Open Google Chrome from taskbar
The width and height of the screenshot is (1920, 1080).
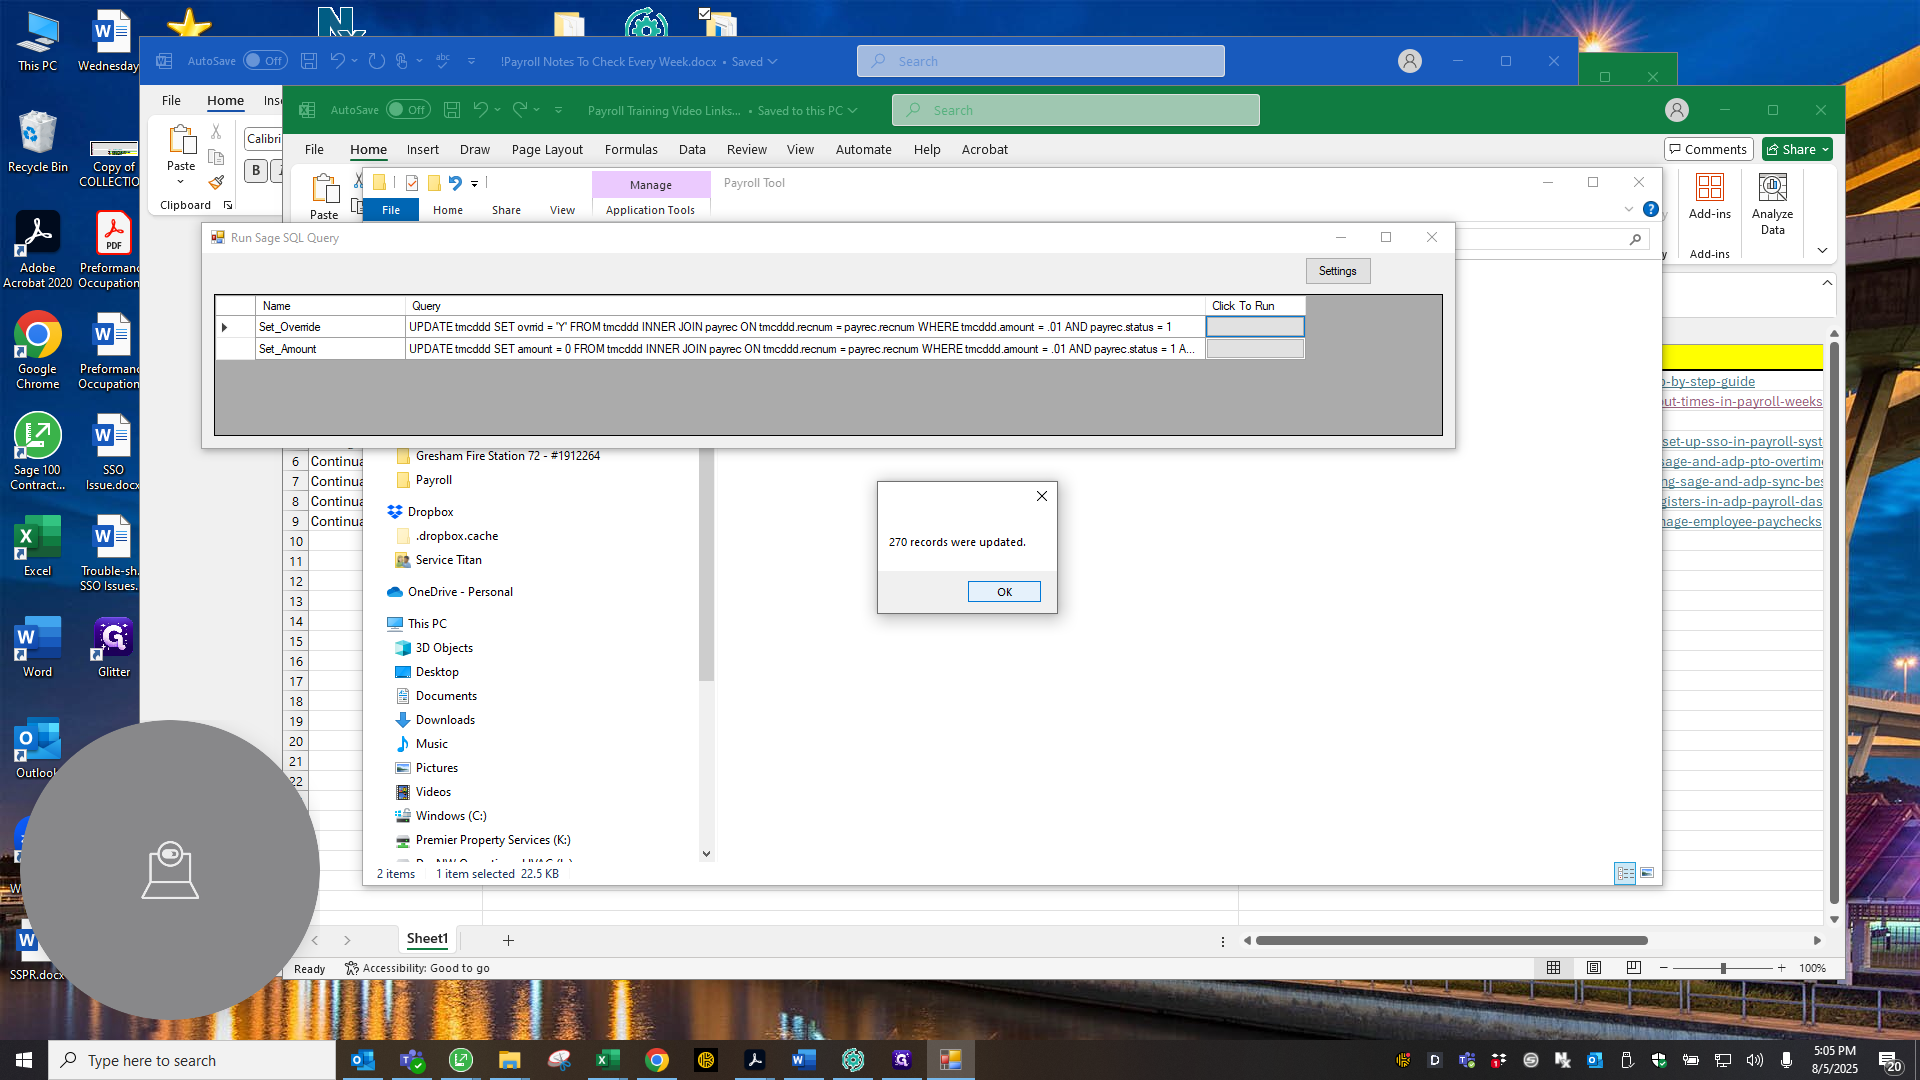(x=657, y=1060)
